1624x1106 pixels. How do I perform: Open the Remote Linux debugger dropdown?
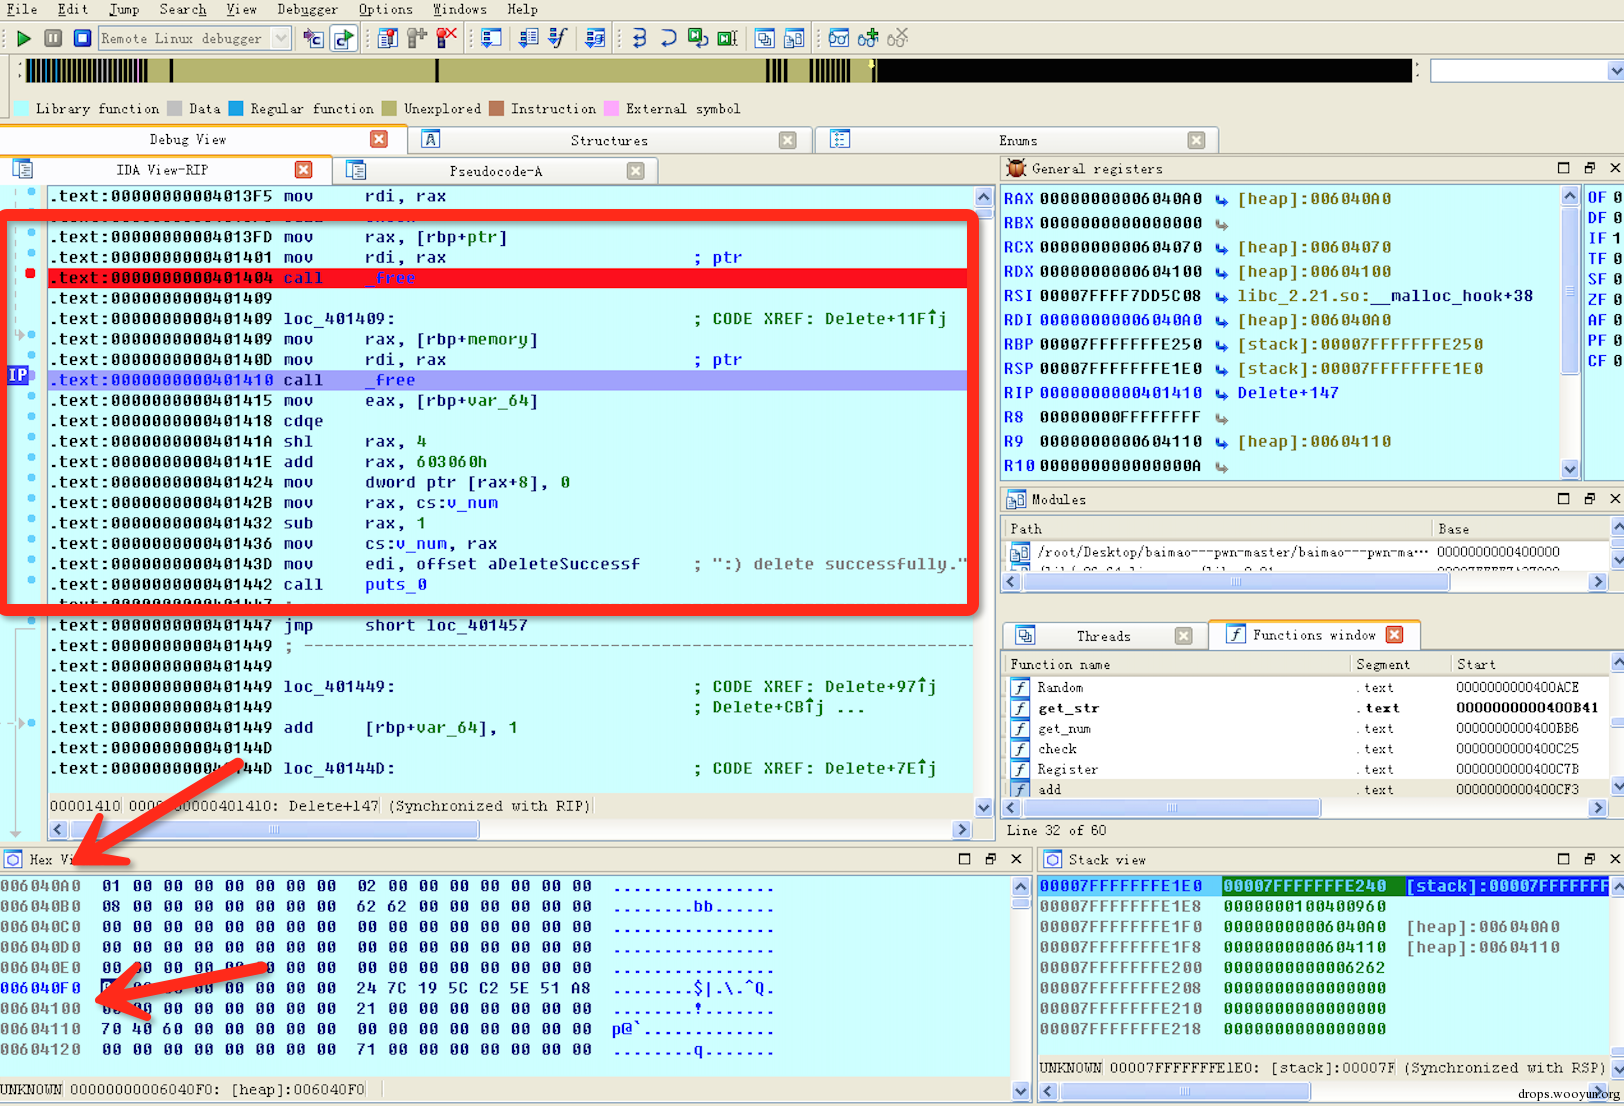[281, 38]
